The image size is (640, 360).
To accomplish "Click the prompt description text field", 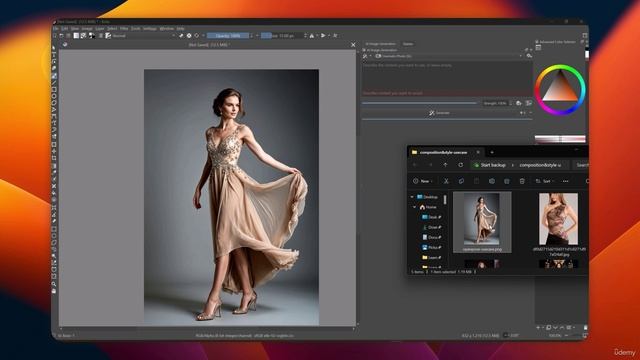I will 447,76.
